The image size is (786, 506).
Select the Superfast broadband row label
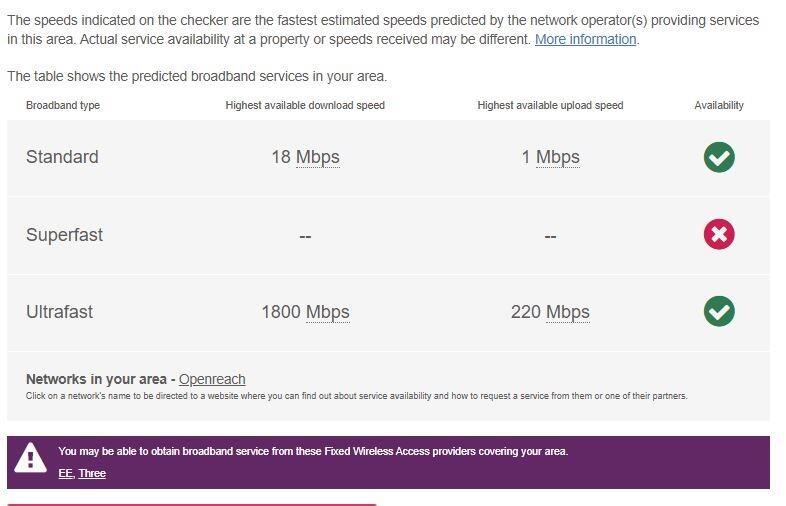tap(64, 235)
